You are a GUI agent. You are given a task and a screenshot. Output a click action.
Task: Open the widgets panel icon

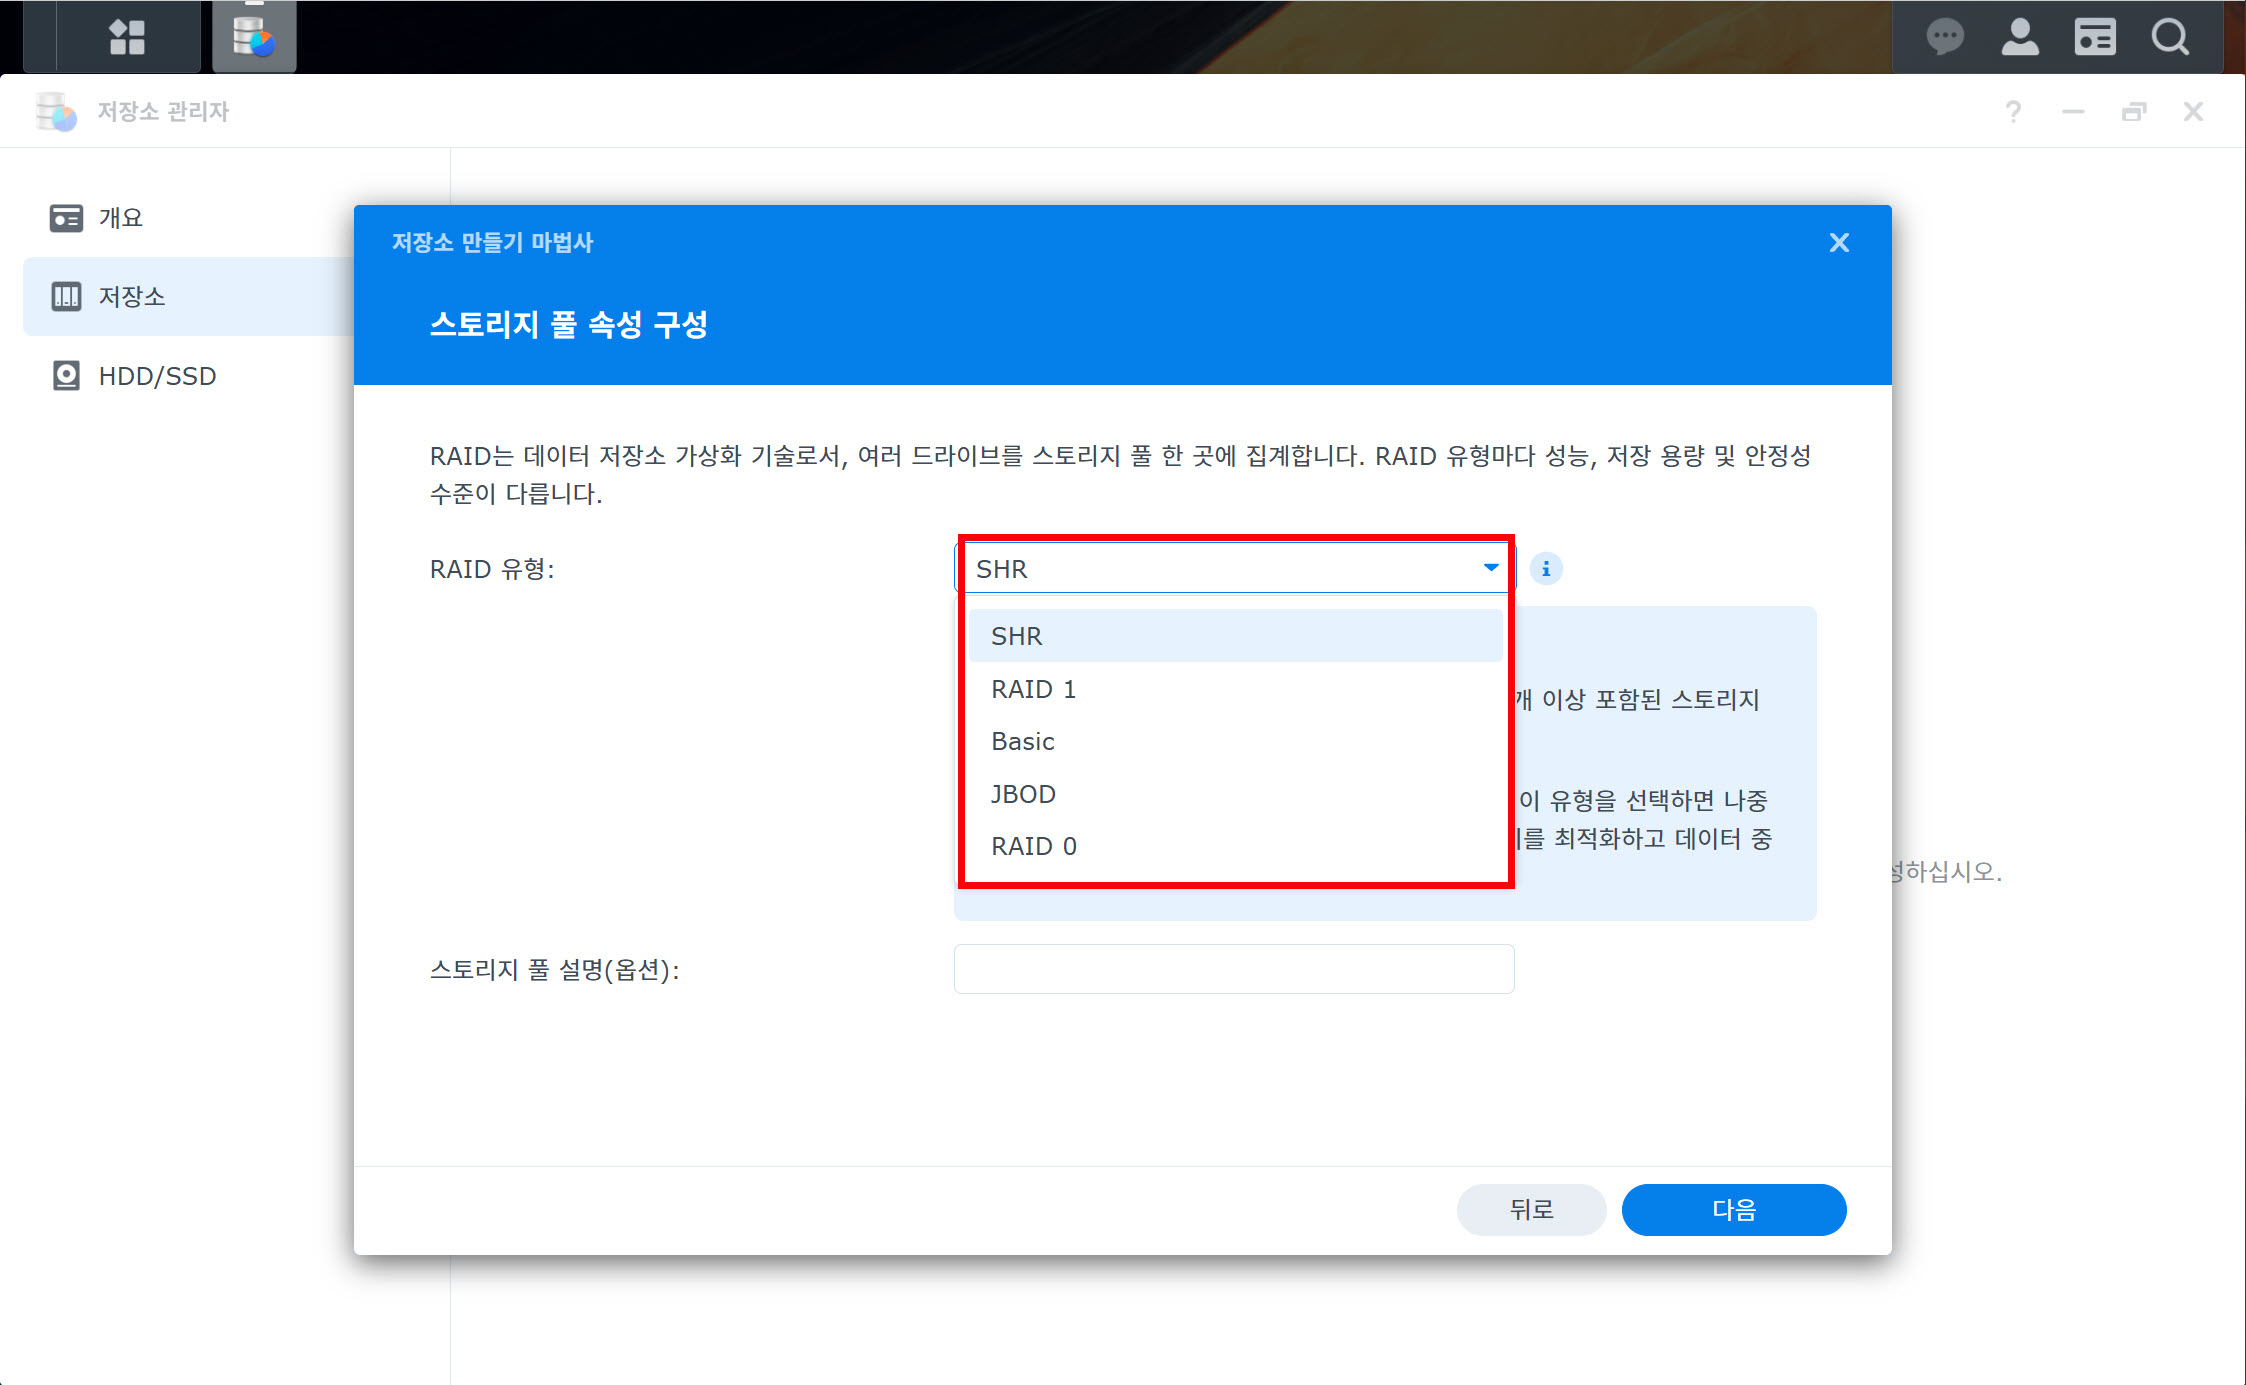pyautogui.click(x=2094, y=37)
